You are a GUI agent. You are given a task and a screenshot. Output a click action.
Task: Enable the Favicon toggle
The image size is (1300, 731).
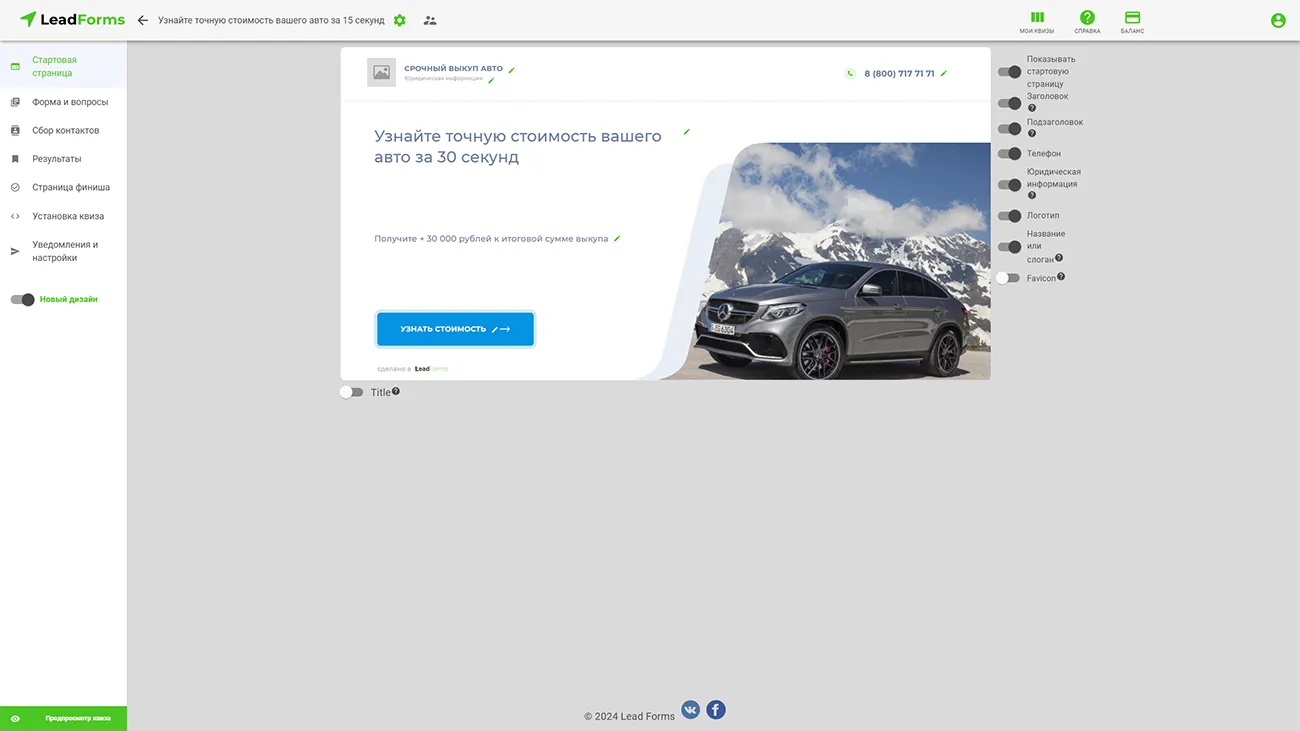pos(1008,278)
